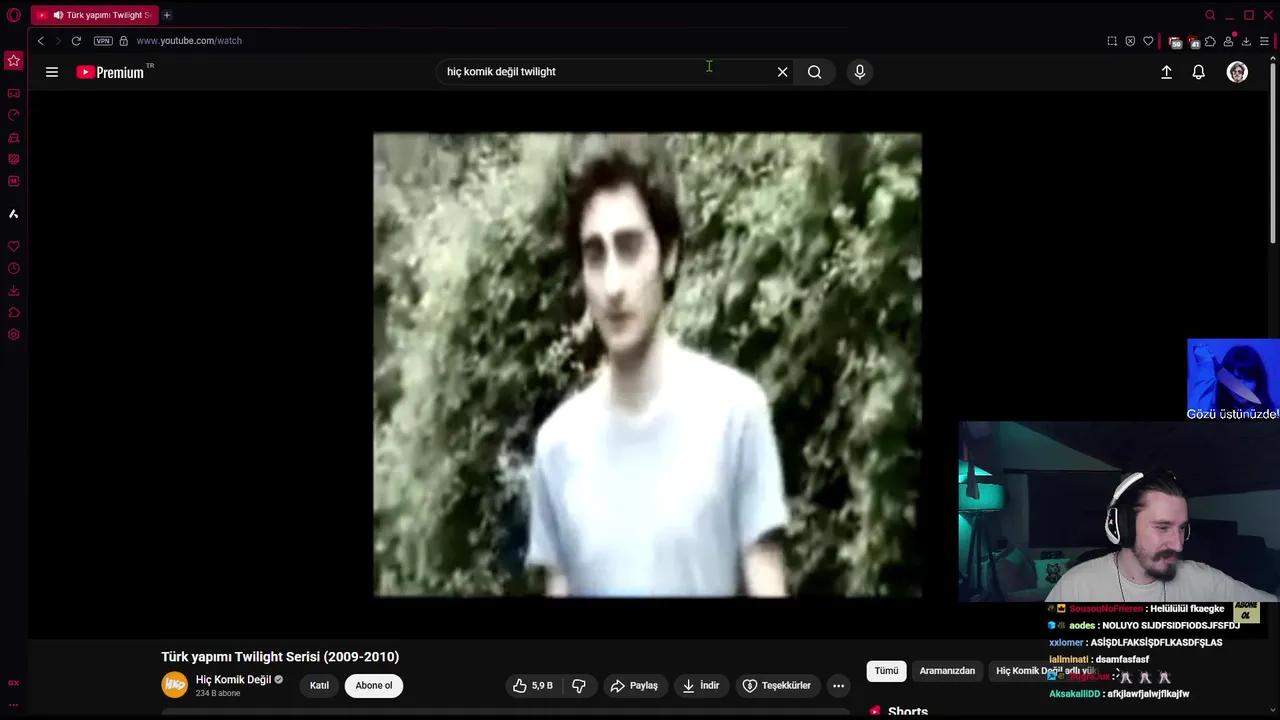Open YouTube account avatar menu
Viewport: 1280px width, 720px height.
1237,72
